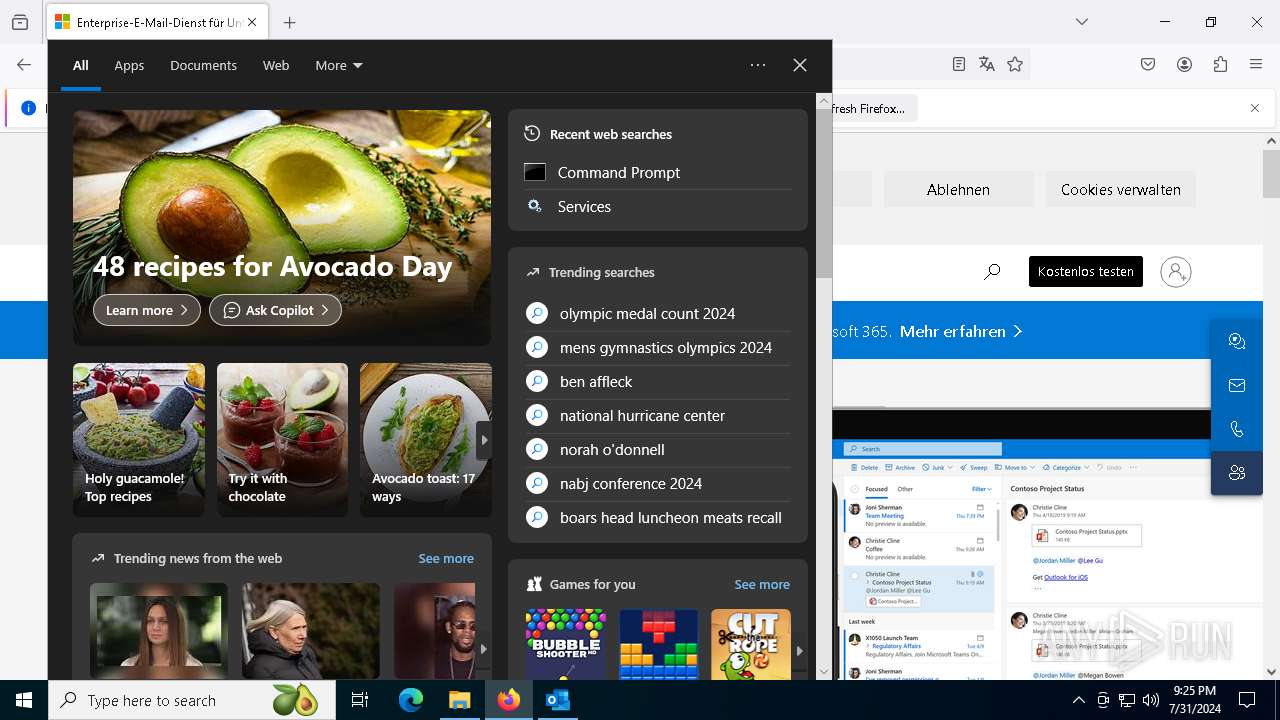Show hidden system tray icons
This screenshot has width=1280, height=720.
click(1079, 700)
